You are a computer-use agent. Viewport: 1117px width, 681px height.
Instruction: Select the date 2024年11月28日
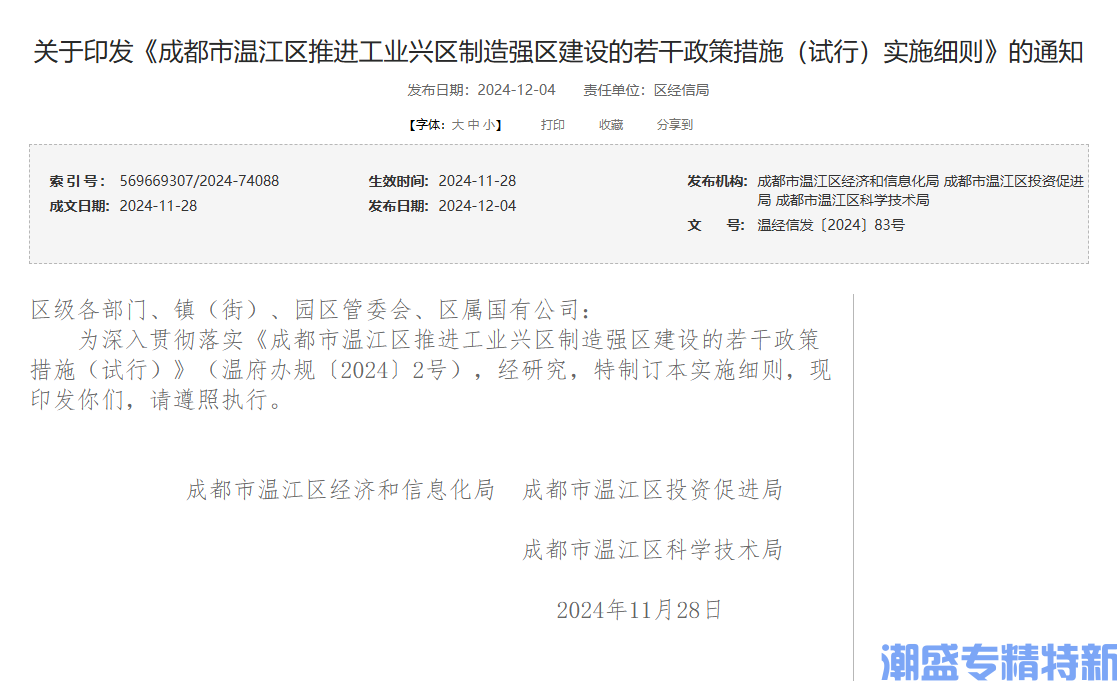coord(640,610)
